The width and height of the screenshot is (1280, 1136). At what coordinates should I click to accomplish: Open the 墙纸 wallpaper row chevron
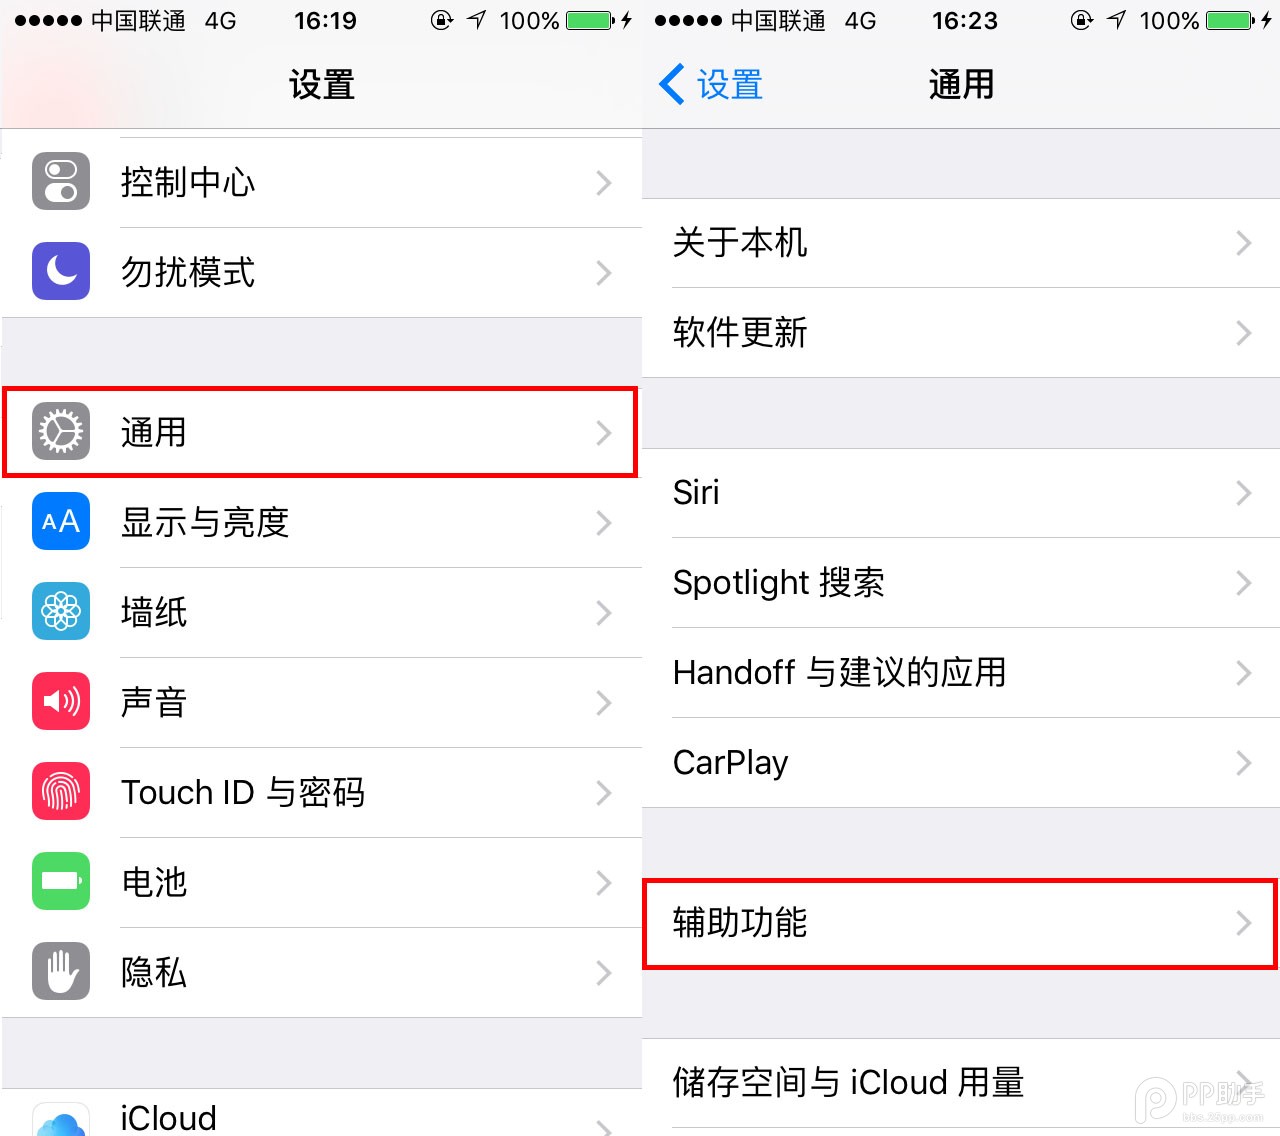pos(603,613)
